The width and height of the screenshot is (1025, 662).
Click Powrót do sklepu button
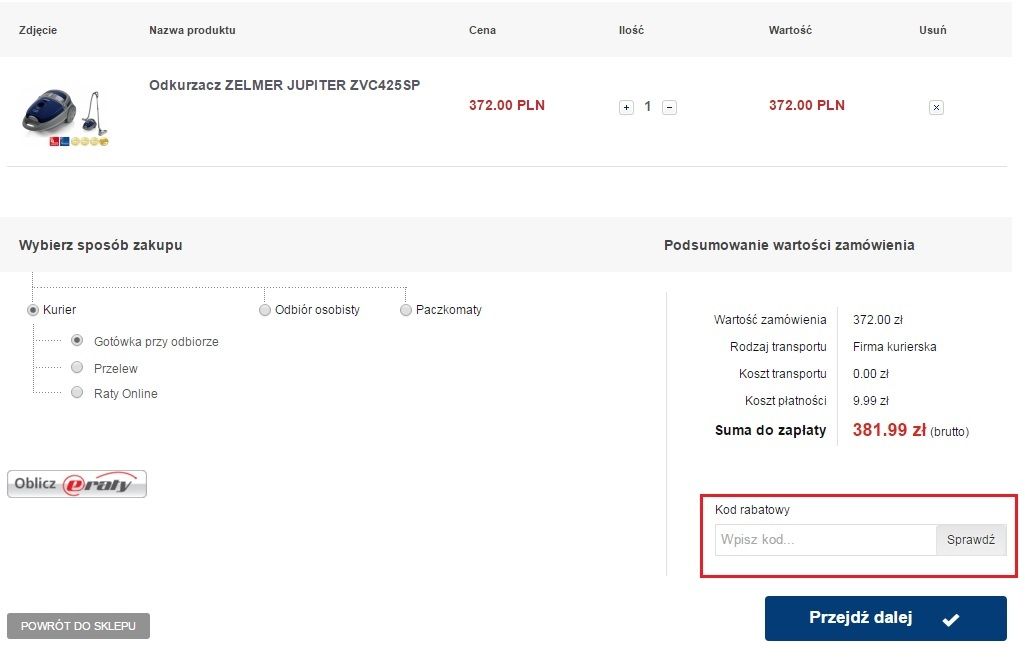pos(78,626)
